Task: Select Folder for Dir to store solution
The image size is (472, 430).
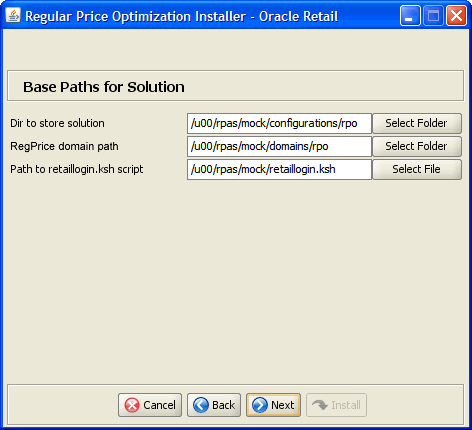Action: tap(417, 123)
